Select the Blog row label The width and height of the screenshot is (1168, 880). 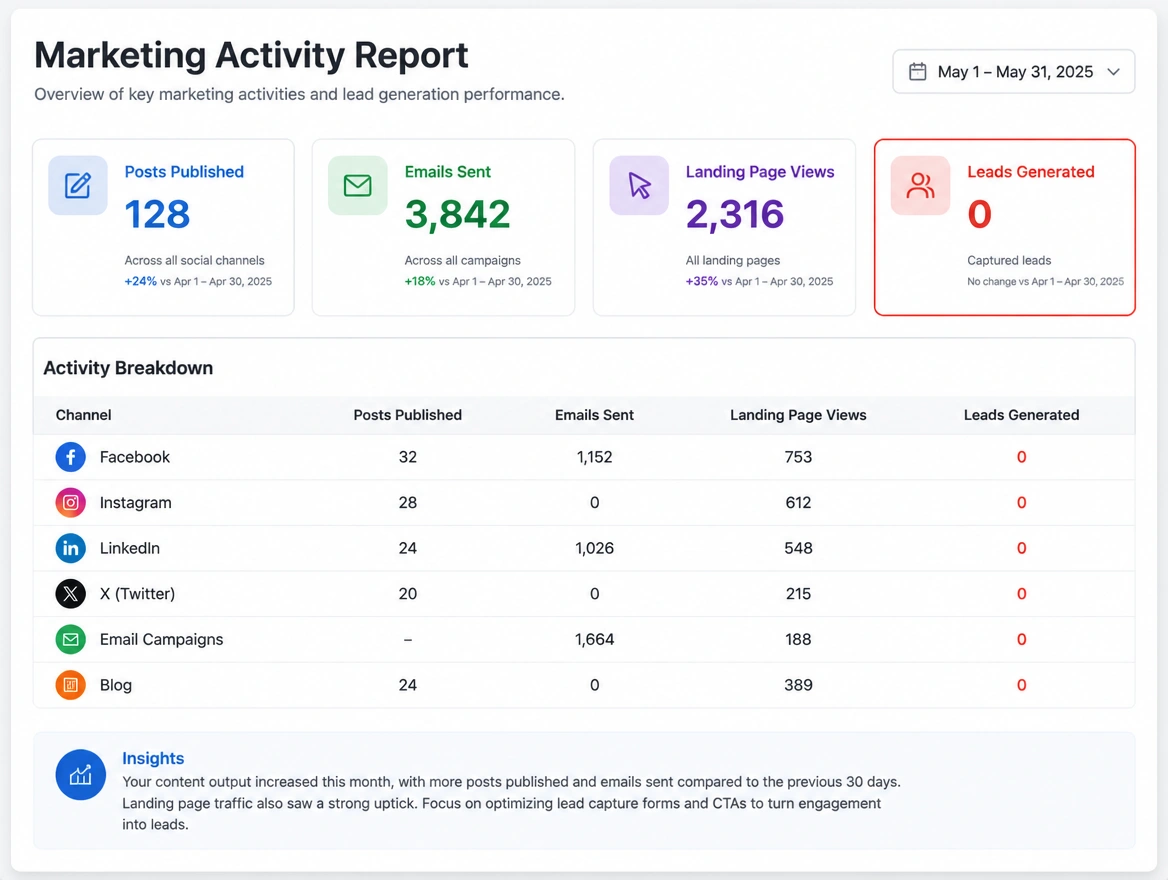tap(116, 685)
